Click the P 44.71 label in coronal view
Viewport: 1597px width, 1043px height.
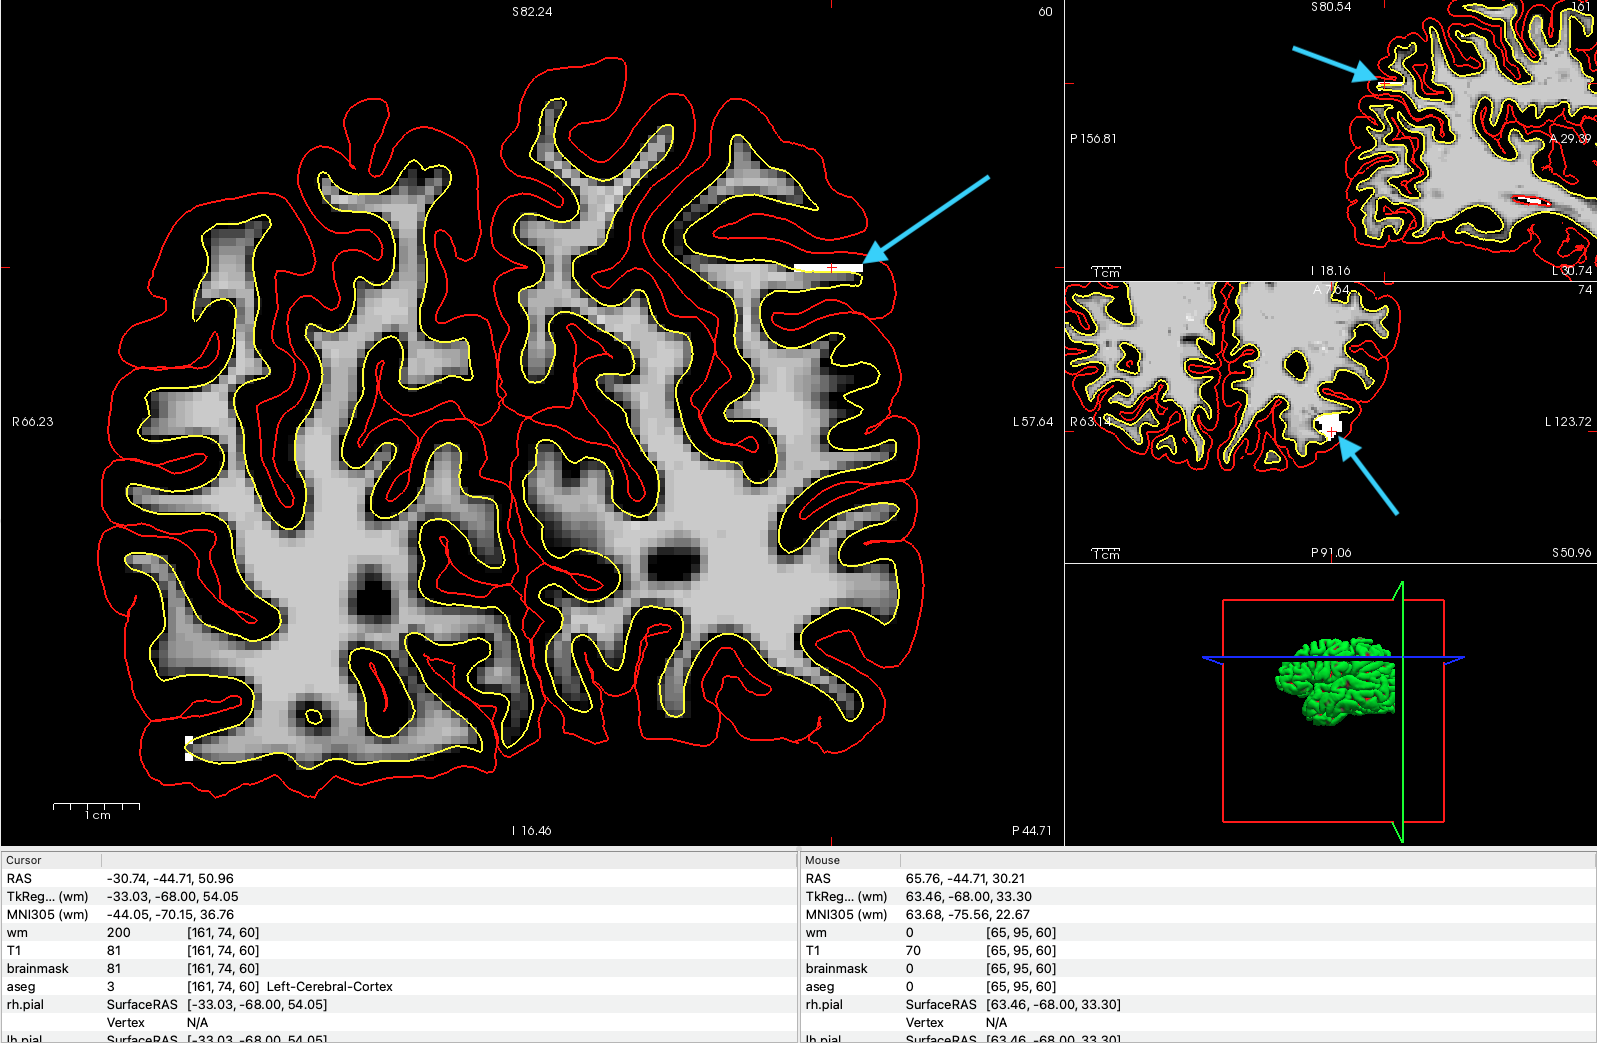pyautogui.click(x=1032, y=831)
